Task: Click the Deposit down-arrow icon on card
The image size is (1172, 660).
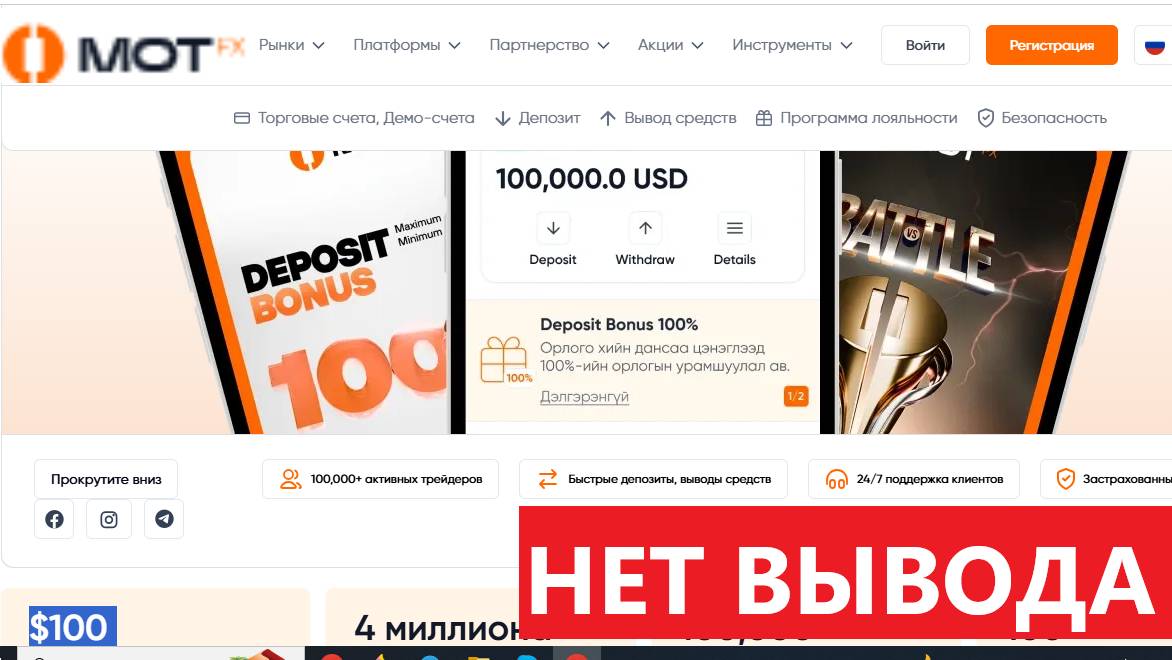Action: click(553, 228)
